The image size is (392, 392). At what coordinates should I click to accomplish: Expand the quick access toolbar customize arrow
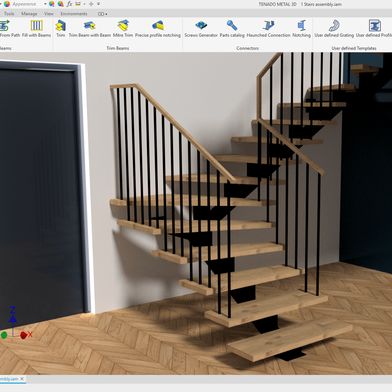pos(98,4)
